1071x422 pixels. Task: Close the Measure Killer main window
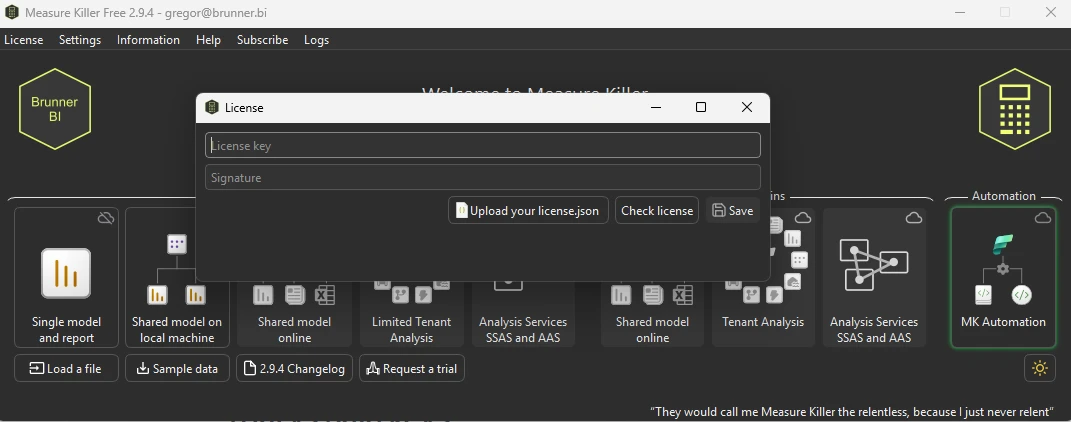click(x=1051, y=12)
